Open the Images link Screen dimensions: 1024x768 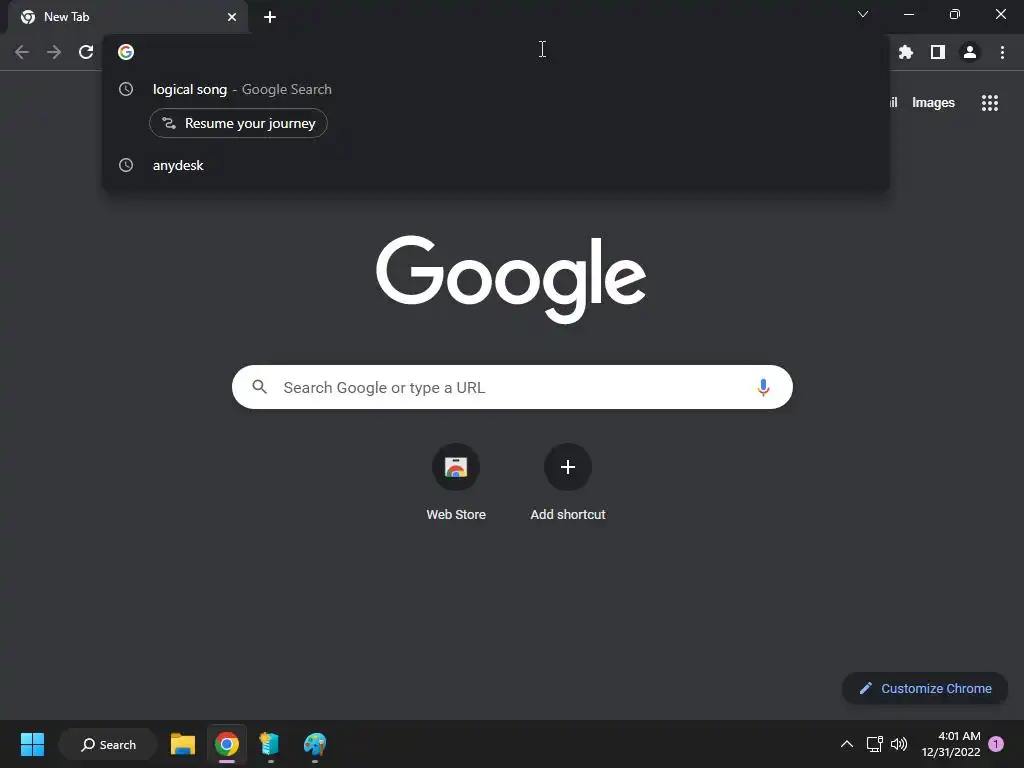click(933, 103)
